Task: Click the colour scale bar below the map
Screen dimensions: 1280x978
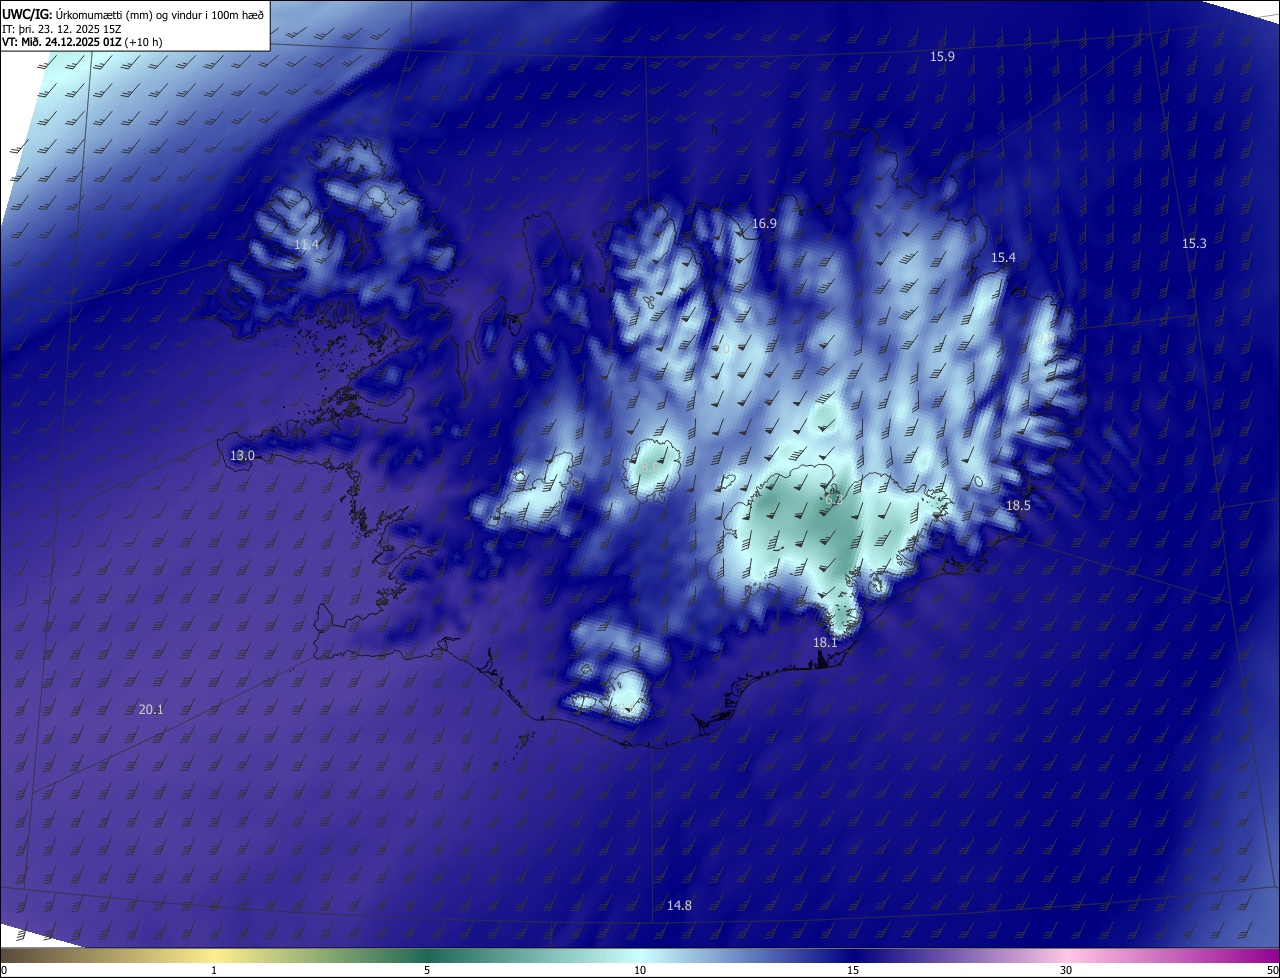Action: pyautogui.click(x=640, y=955)
